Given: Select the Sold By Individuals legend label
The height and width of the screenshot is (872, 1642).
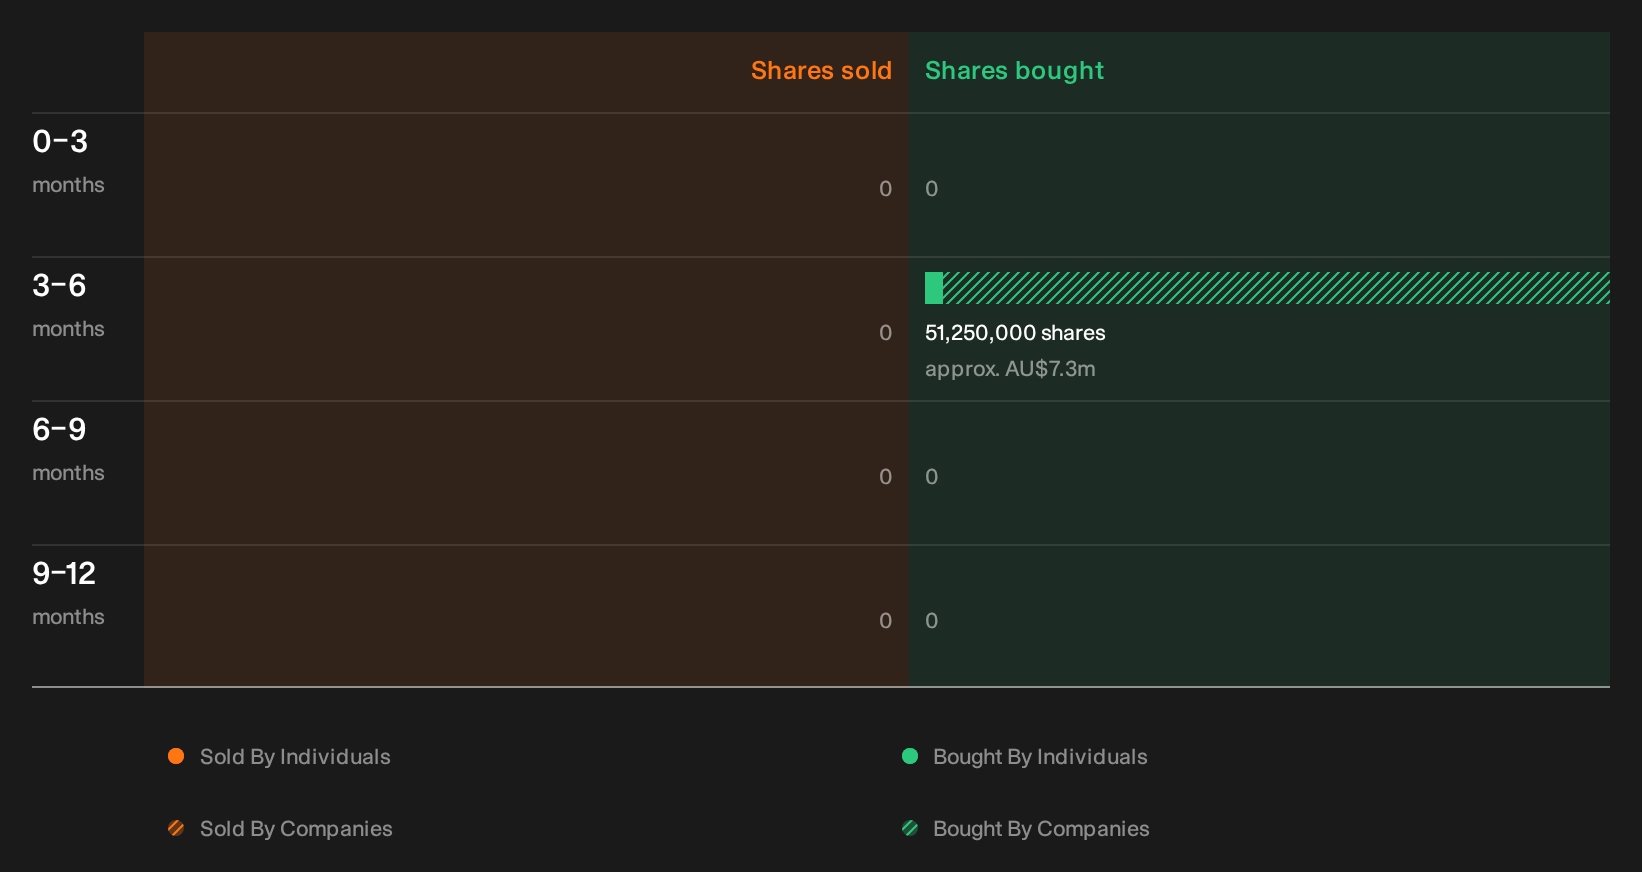Looking at the screenshot, I should tap(295, 757).
